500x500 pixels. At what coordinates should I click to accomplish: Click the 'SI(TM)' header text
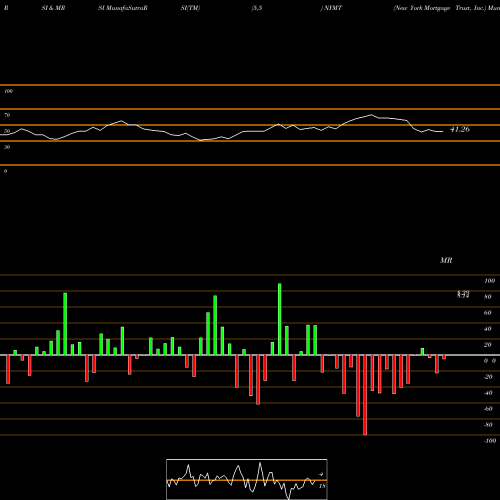(190, 8)
